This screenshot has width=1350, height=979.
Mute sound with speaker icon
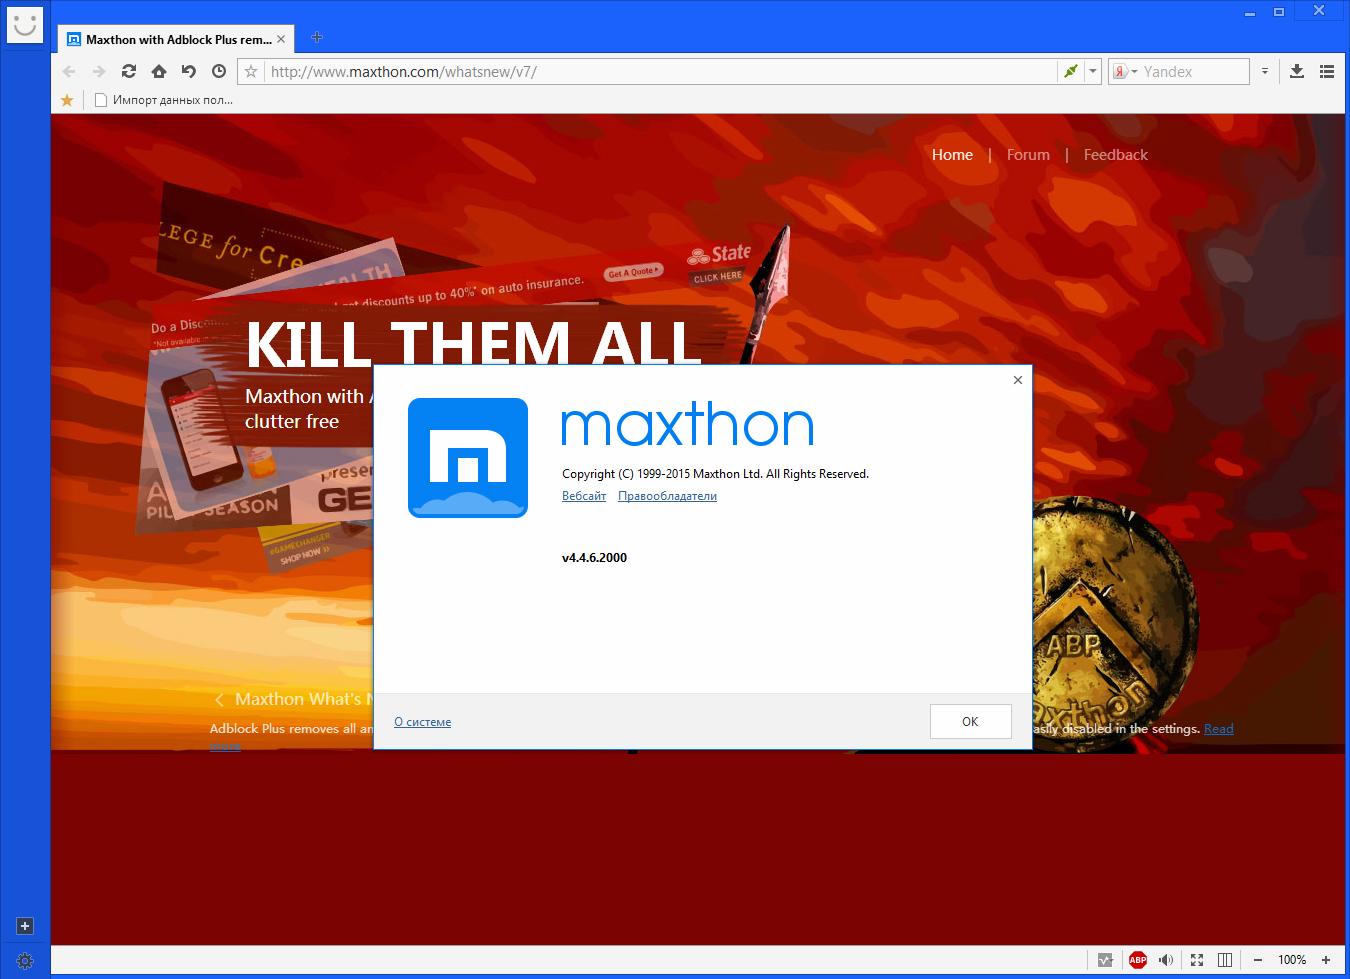pos(1166,960)
